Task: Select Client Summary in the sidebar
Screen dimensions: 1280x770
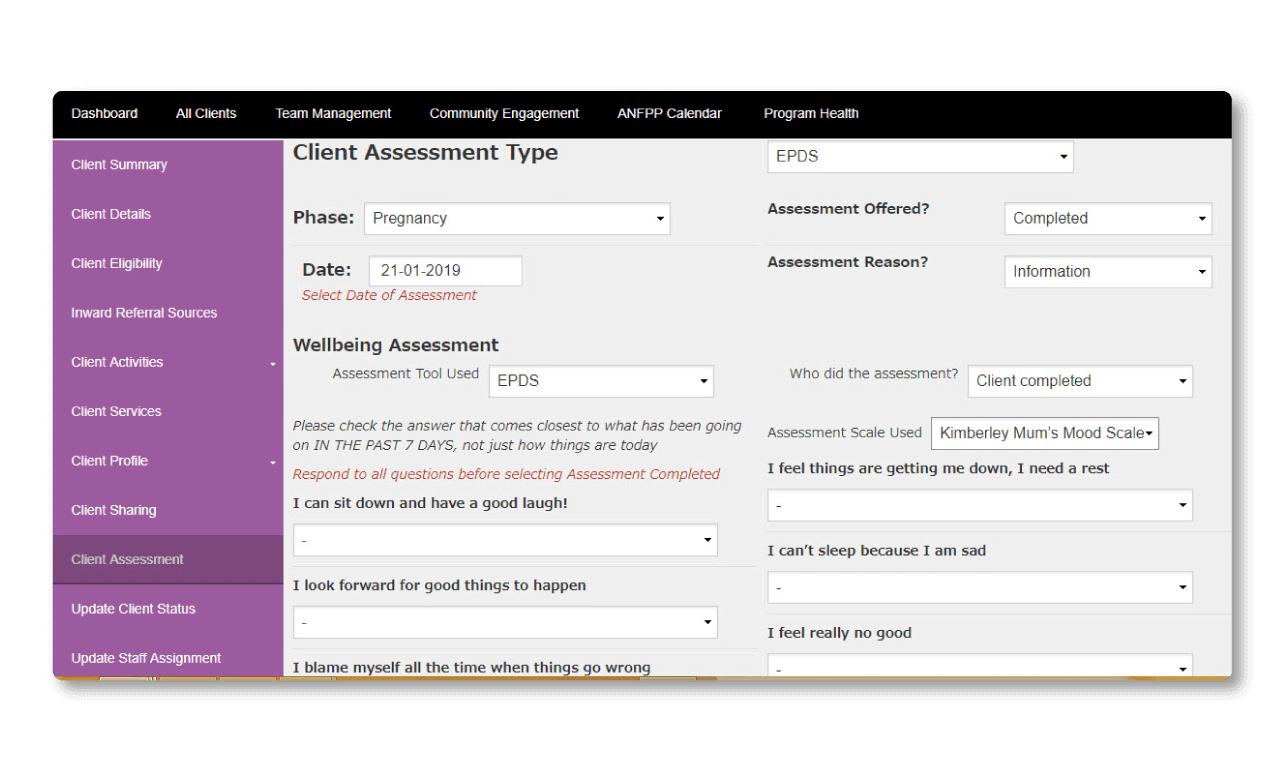Action: [x=119, y=164]
